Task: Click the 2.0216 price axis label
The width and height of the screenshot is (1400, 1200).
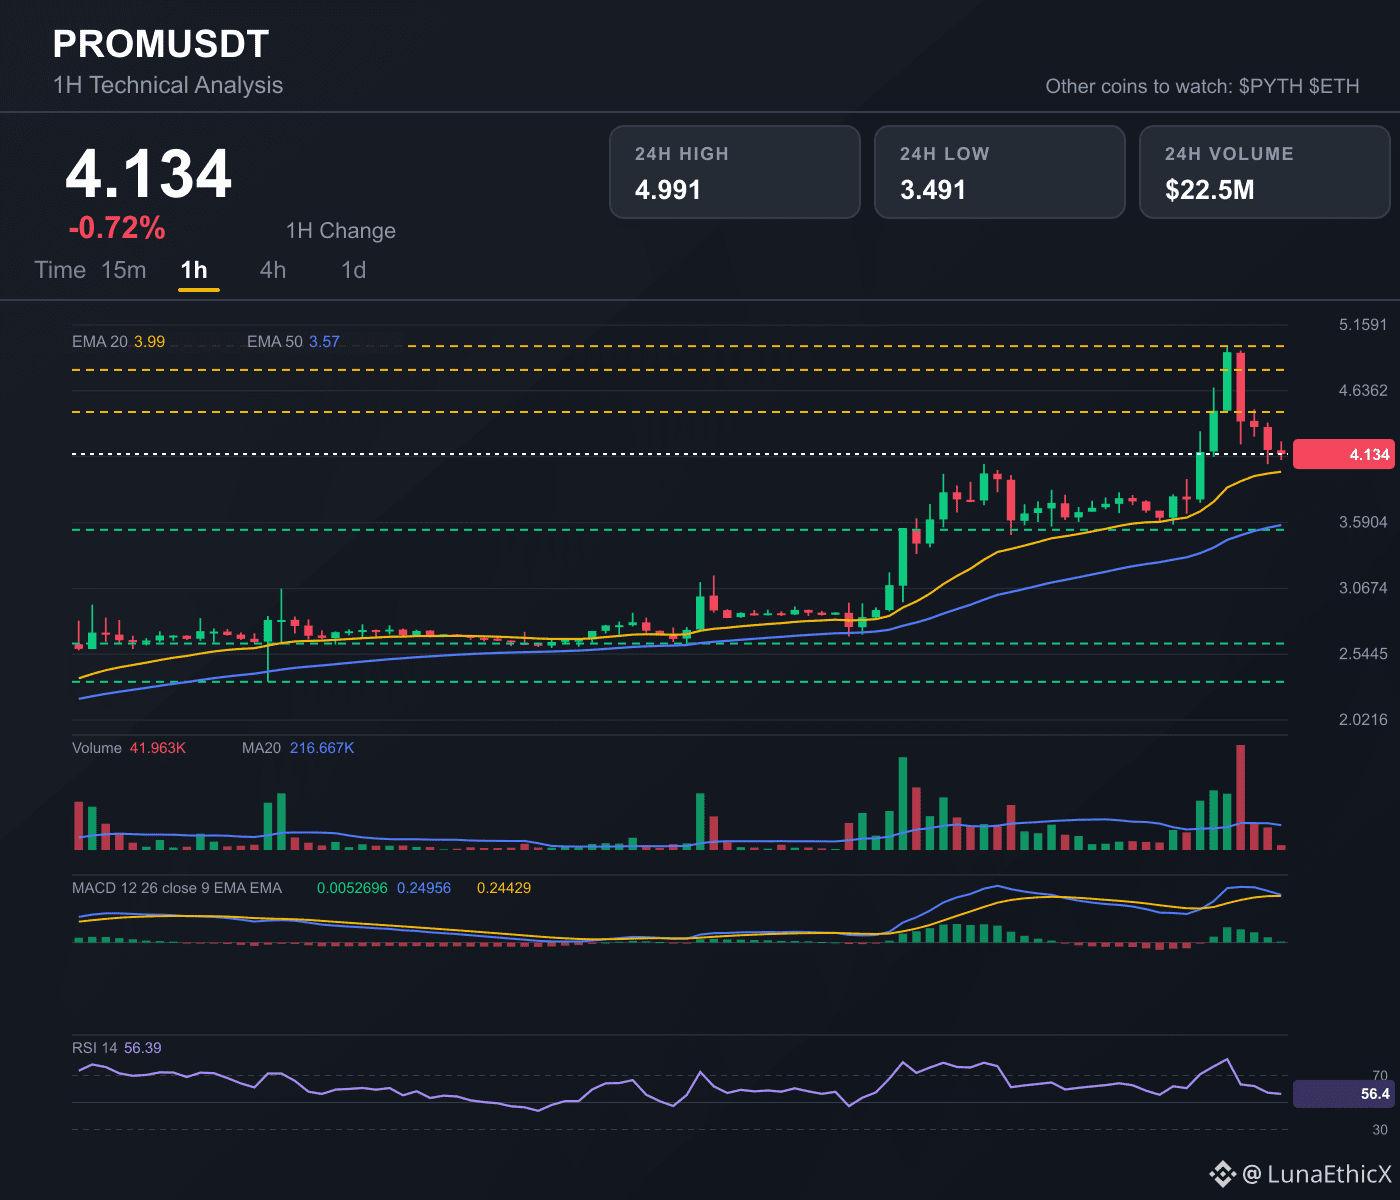Action: click(1363, 720)
